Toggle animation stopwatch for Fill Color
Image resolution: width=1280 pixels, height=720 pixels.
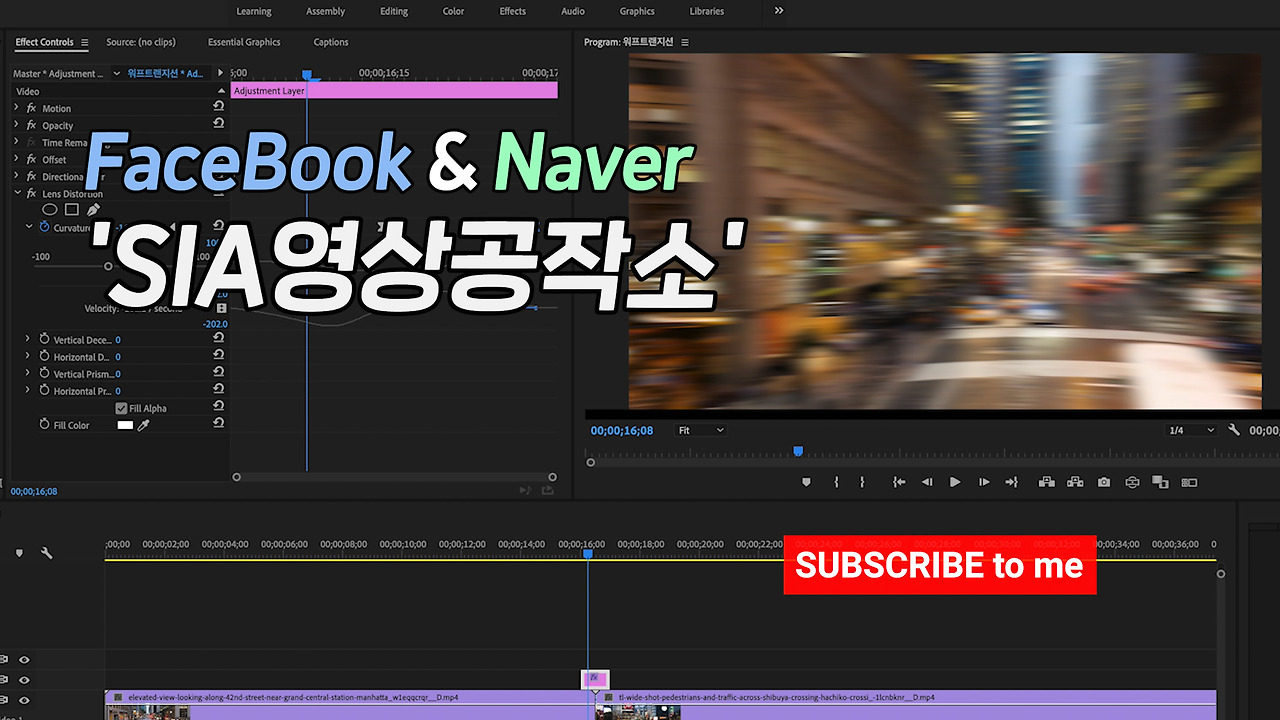(44, 424)
